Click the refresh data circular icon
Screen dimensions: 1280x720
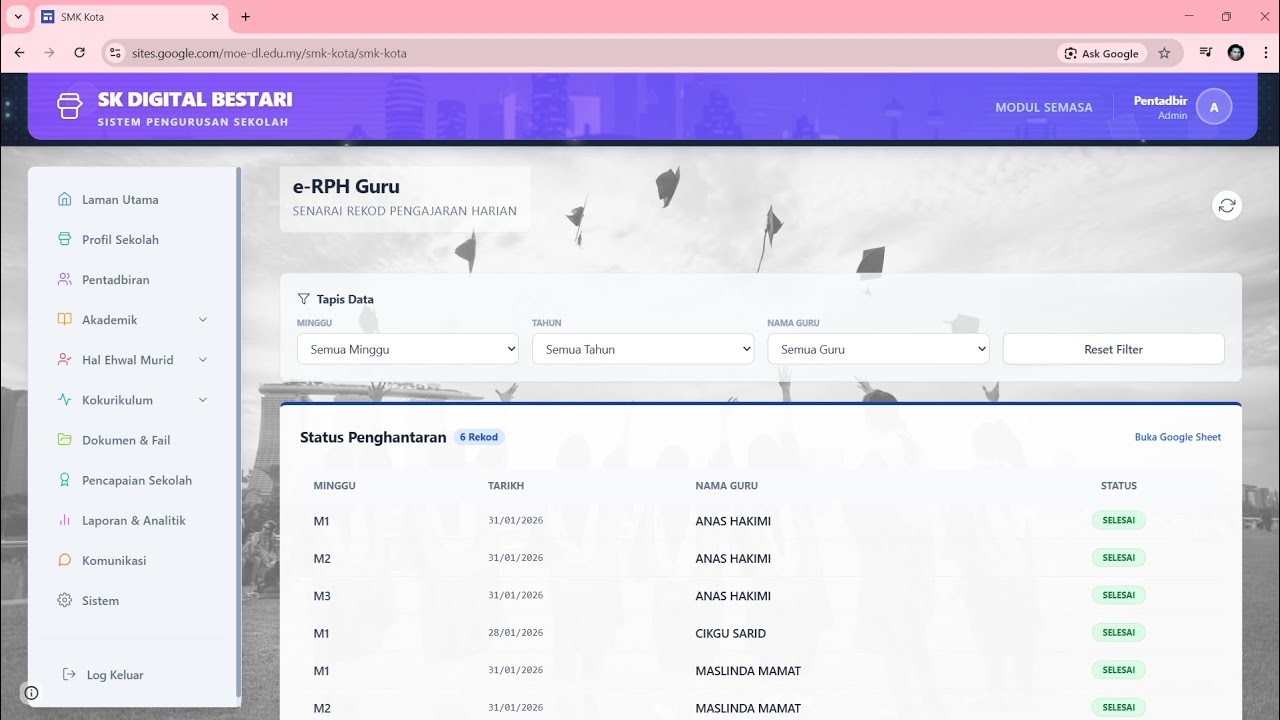[1227, 205]
